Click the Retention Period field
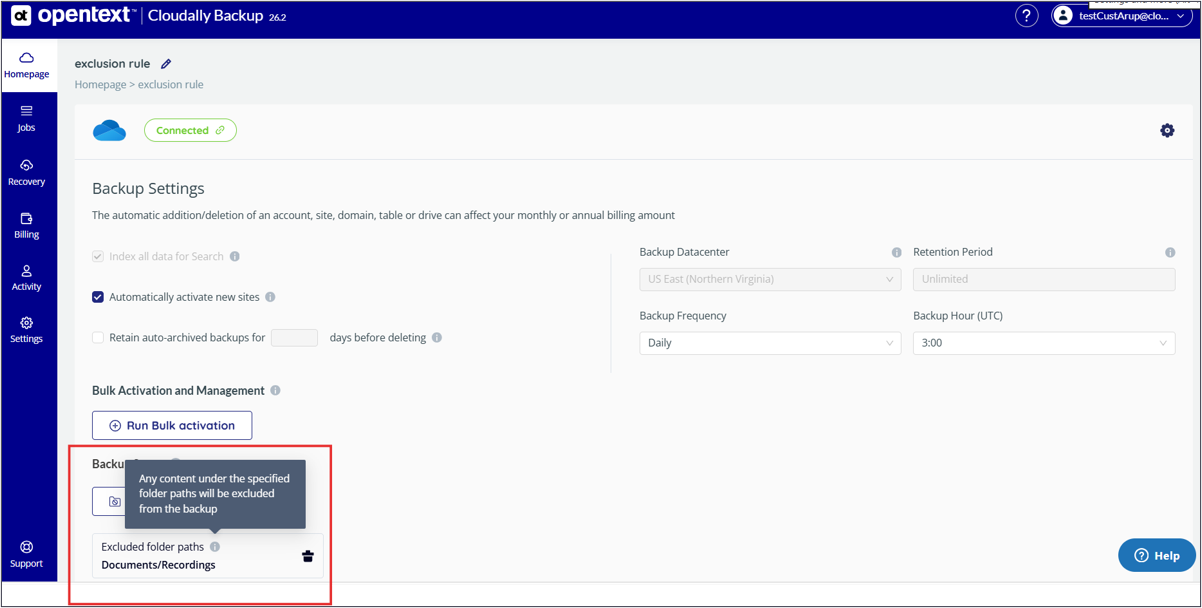 pos(1044,279)
